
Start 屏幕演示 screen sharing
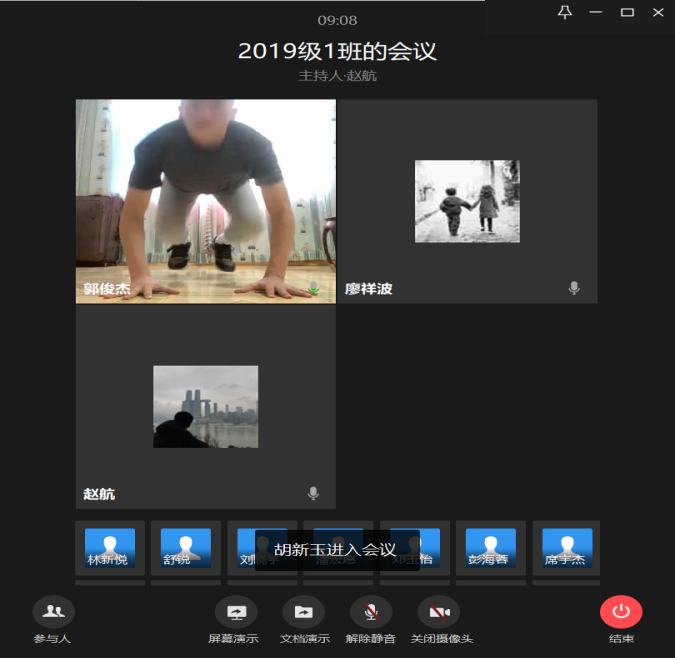point(236,612)
